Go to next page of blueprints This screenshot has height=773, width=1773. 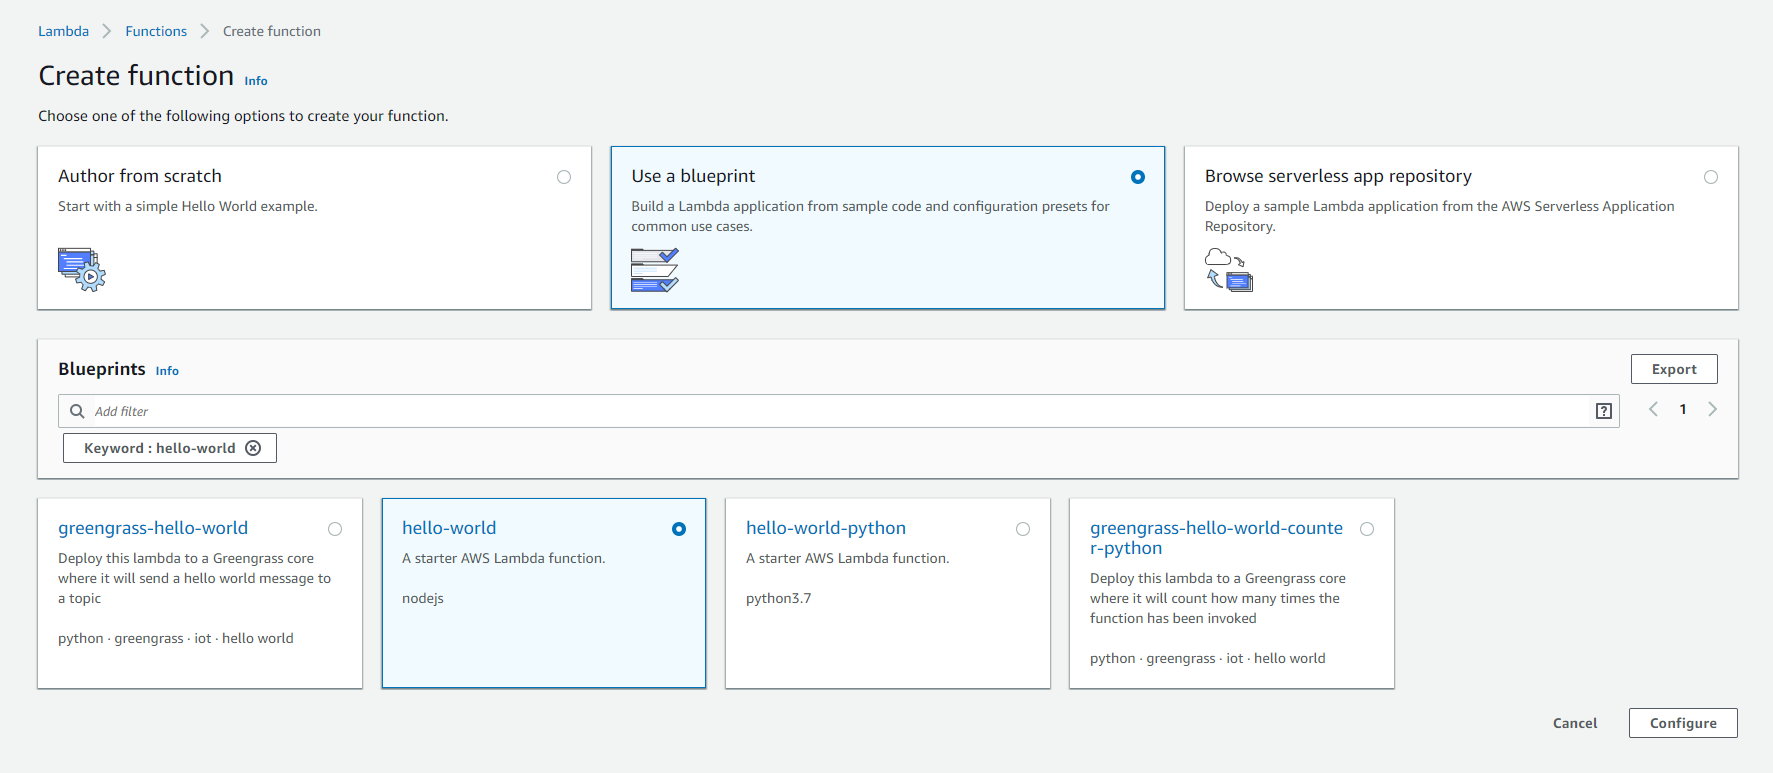click(1712, 409)
